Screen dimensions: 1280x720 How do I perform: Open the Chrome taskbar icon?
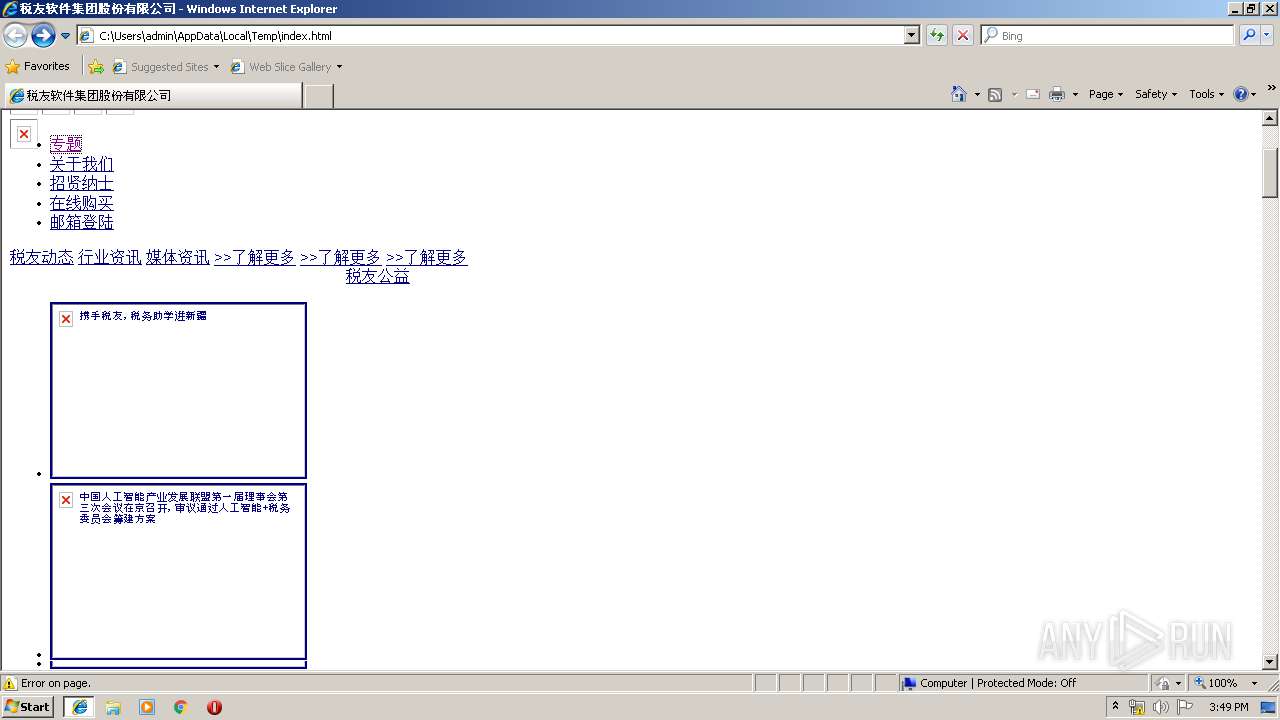(x=180, y=707)
